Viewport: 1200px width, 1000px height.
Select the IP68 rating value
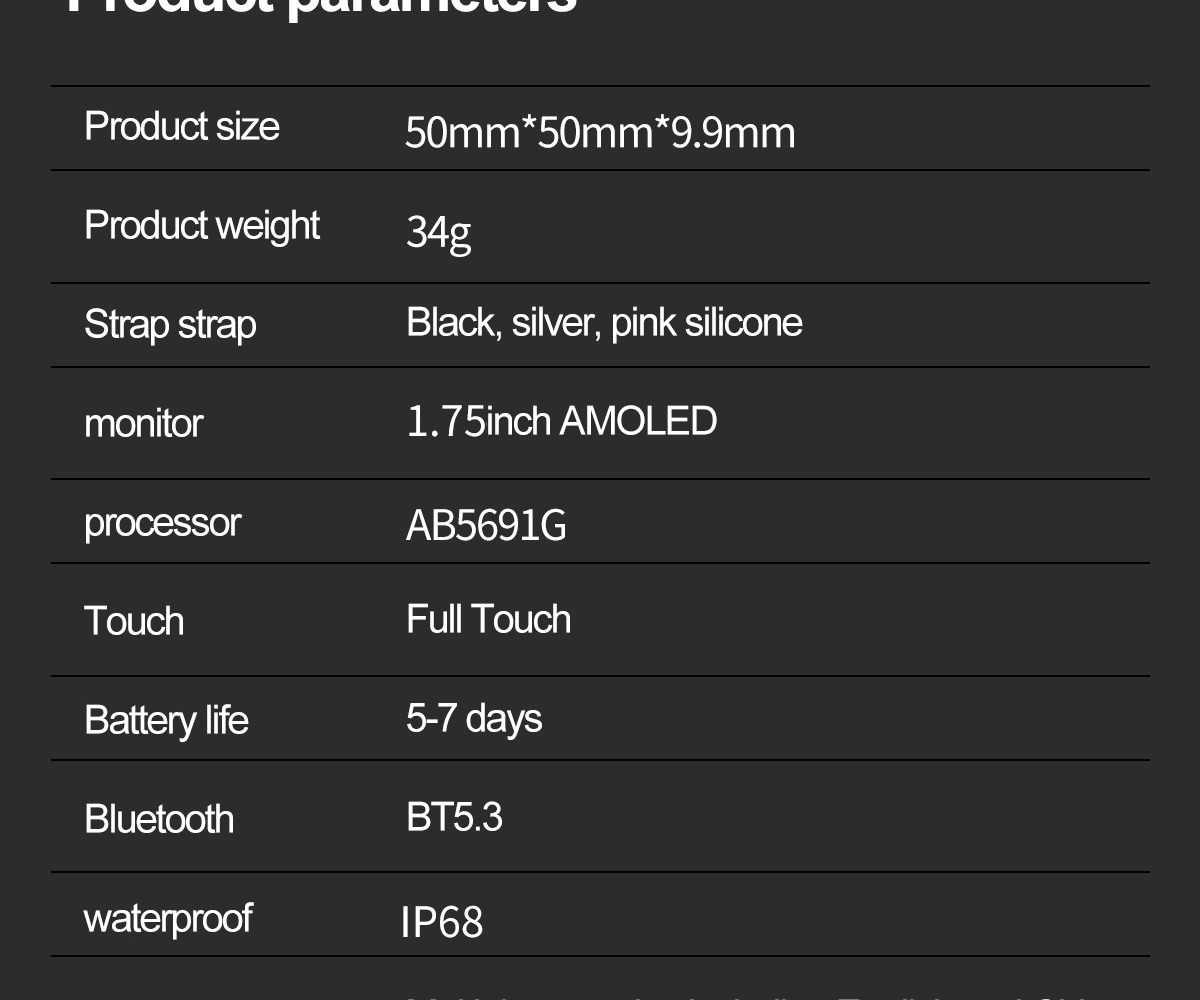(x=442, y=922)
